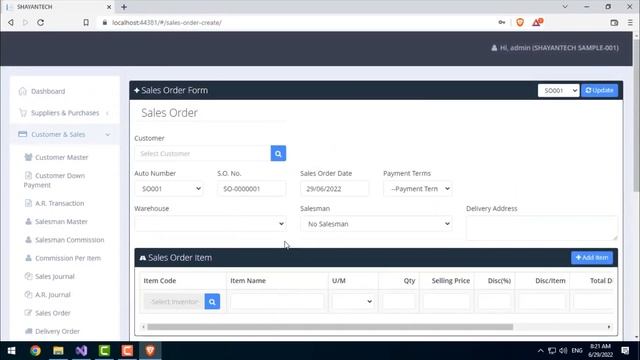The width and height of the screenshot is (640, 360).
Task: Open Customer Down Payment page
Action: click(x=54, y=180)
